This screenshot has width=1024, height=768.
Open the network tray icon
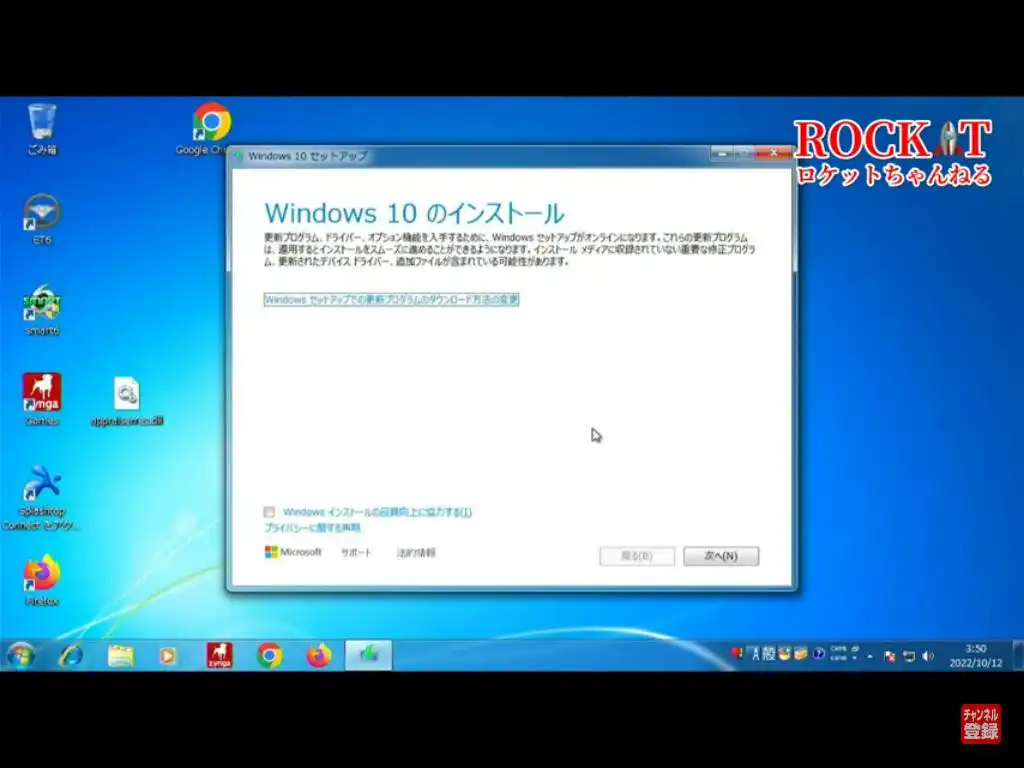[x=908, y=656]
